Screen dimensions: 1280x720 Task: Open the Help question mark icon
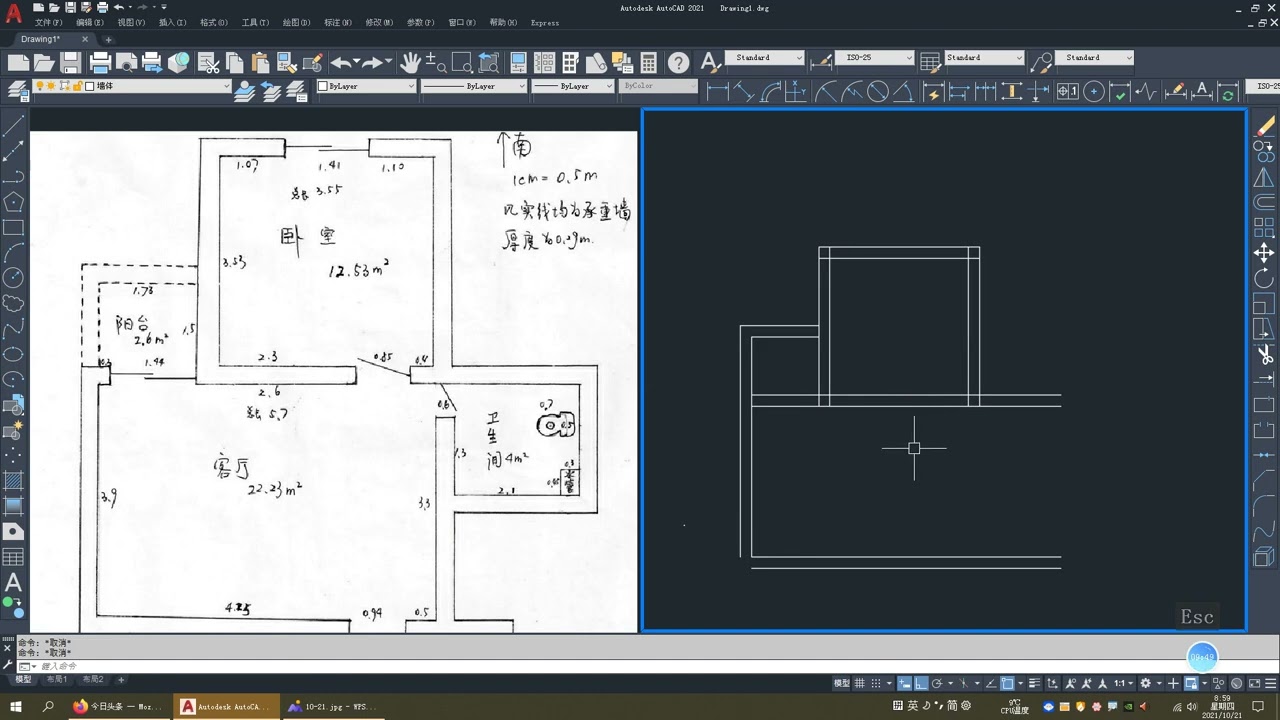(x=679, y=63)
